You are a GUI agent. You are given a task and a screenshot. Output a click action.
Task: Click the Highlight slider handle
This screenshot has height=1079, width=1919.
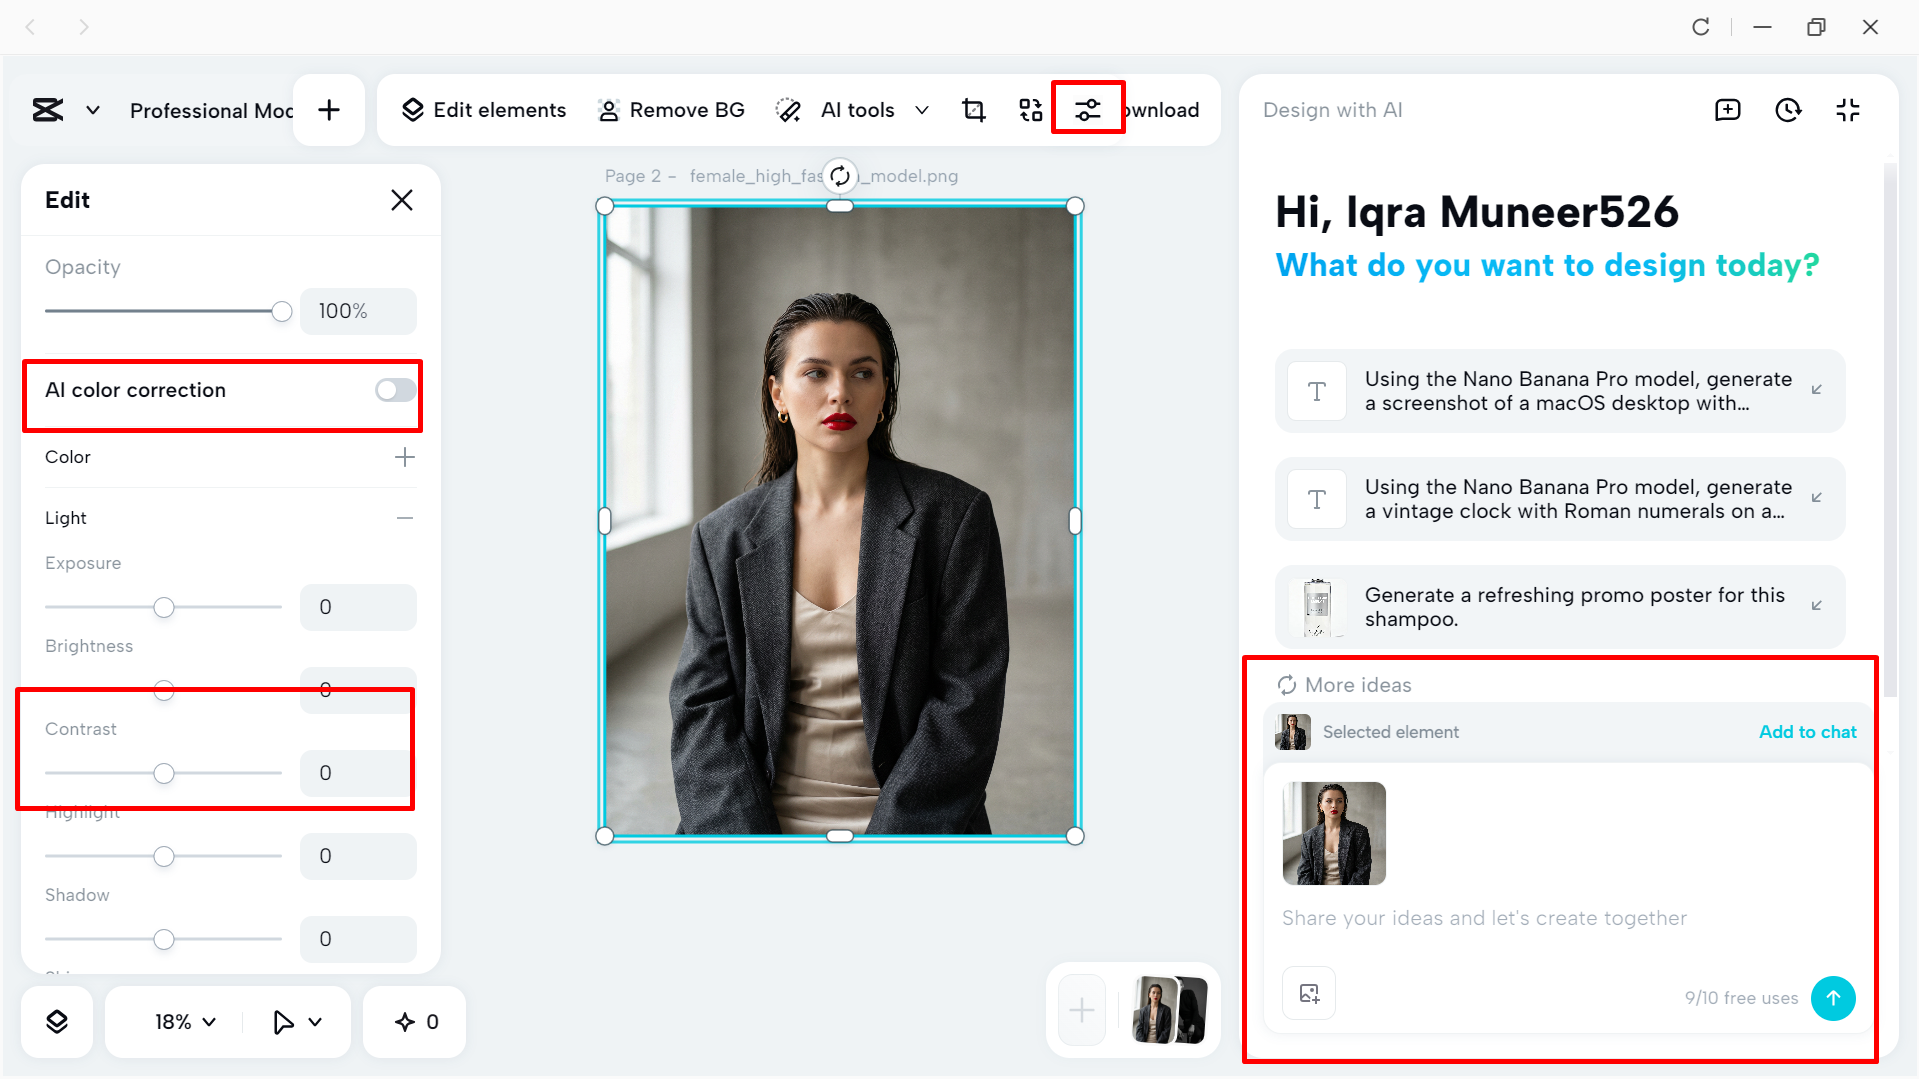click(x=164, y=856)
